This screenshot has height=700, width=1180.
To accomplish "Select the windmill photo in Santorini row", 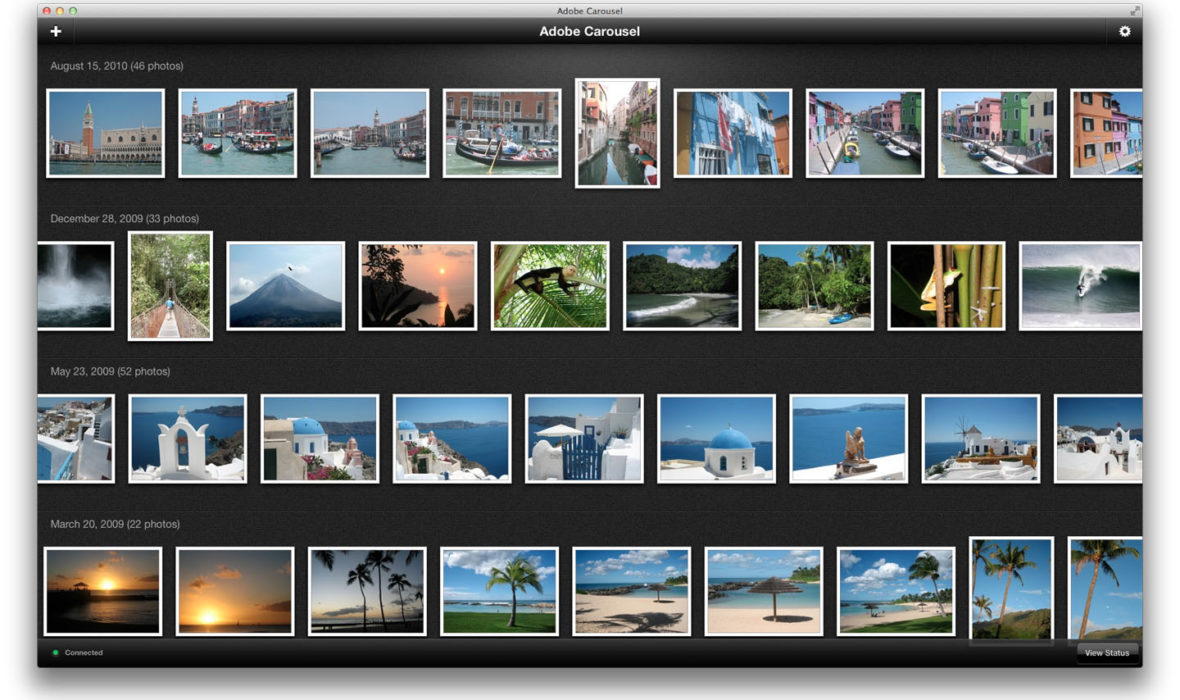I will pyautogui.click(x=980, y=439).
